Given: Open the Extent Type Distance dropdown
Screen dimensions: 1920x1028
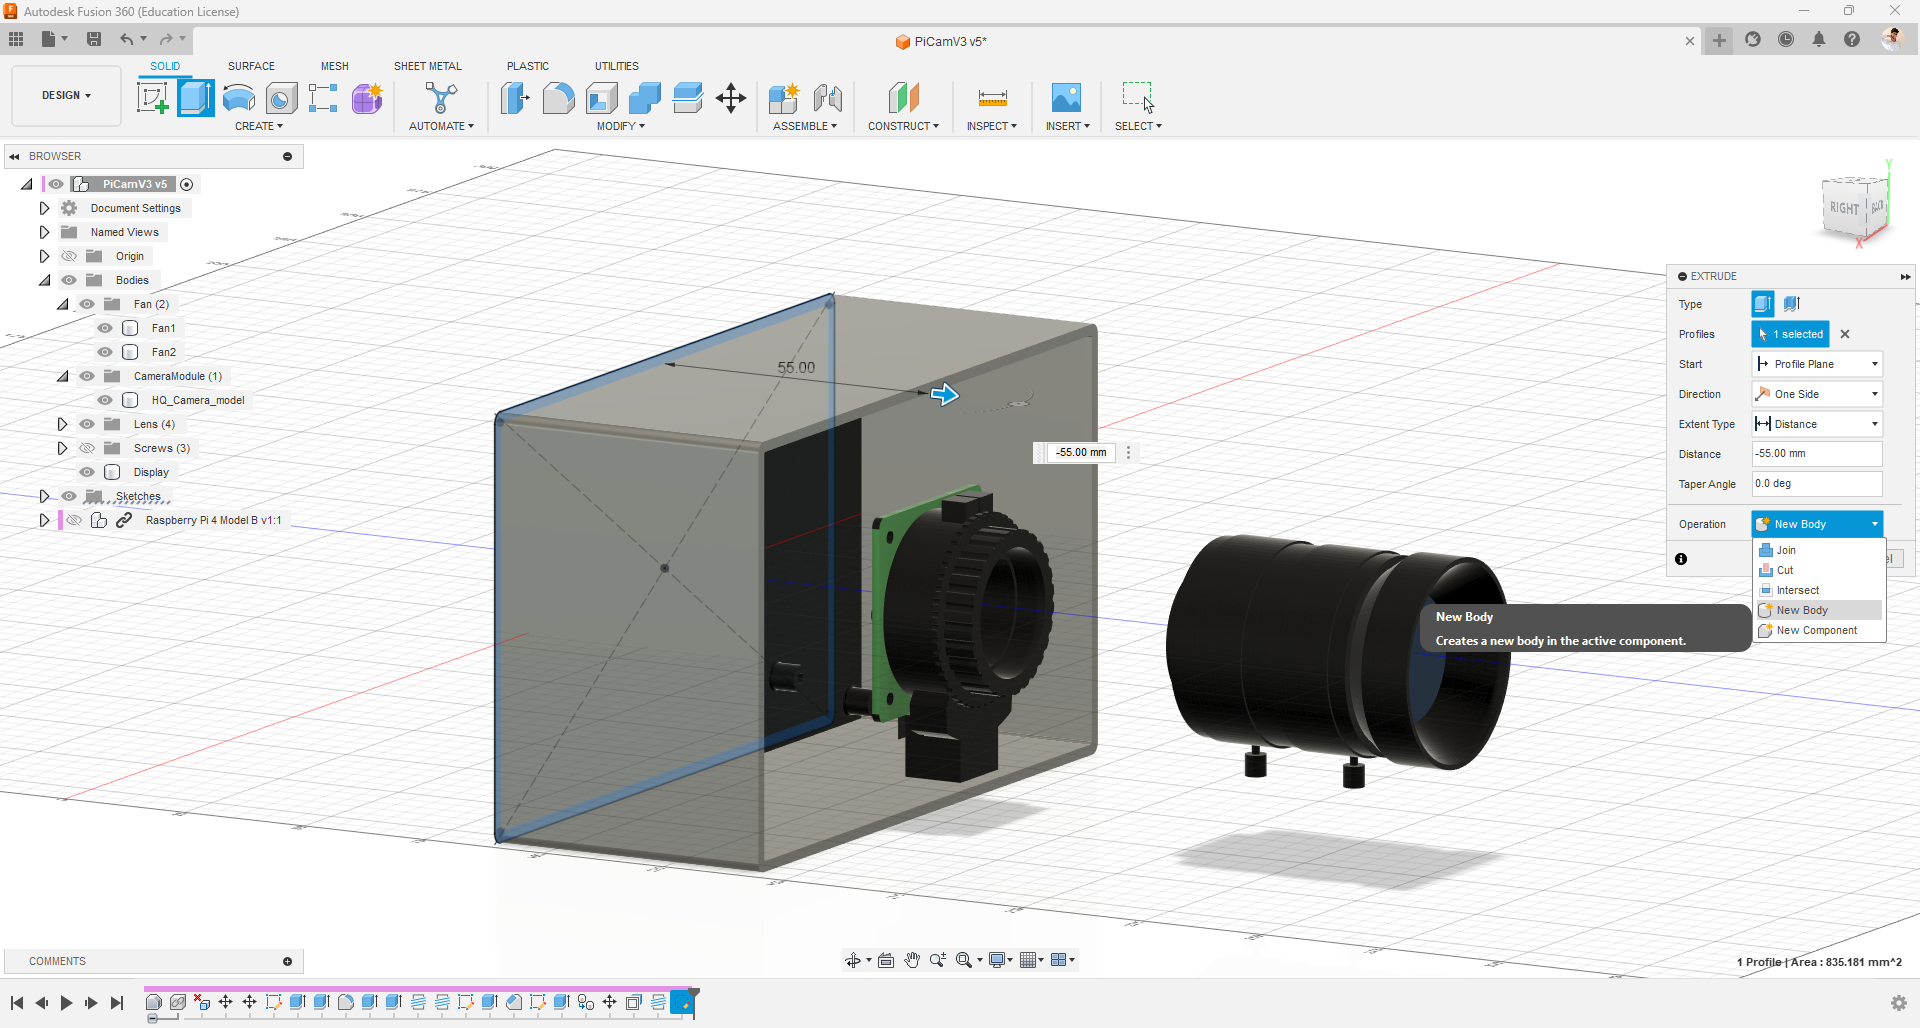Looking at the screenshot, I should pyautogui.click(x=1817, y=424).
